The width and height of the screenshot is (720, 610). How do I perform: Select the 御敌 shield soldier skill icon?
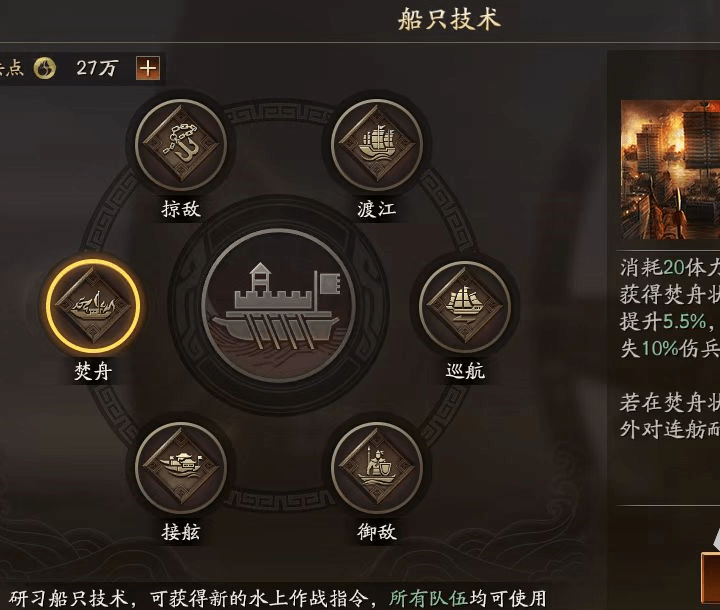(x=377, y=468)
